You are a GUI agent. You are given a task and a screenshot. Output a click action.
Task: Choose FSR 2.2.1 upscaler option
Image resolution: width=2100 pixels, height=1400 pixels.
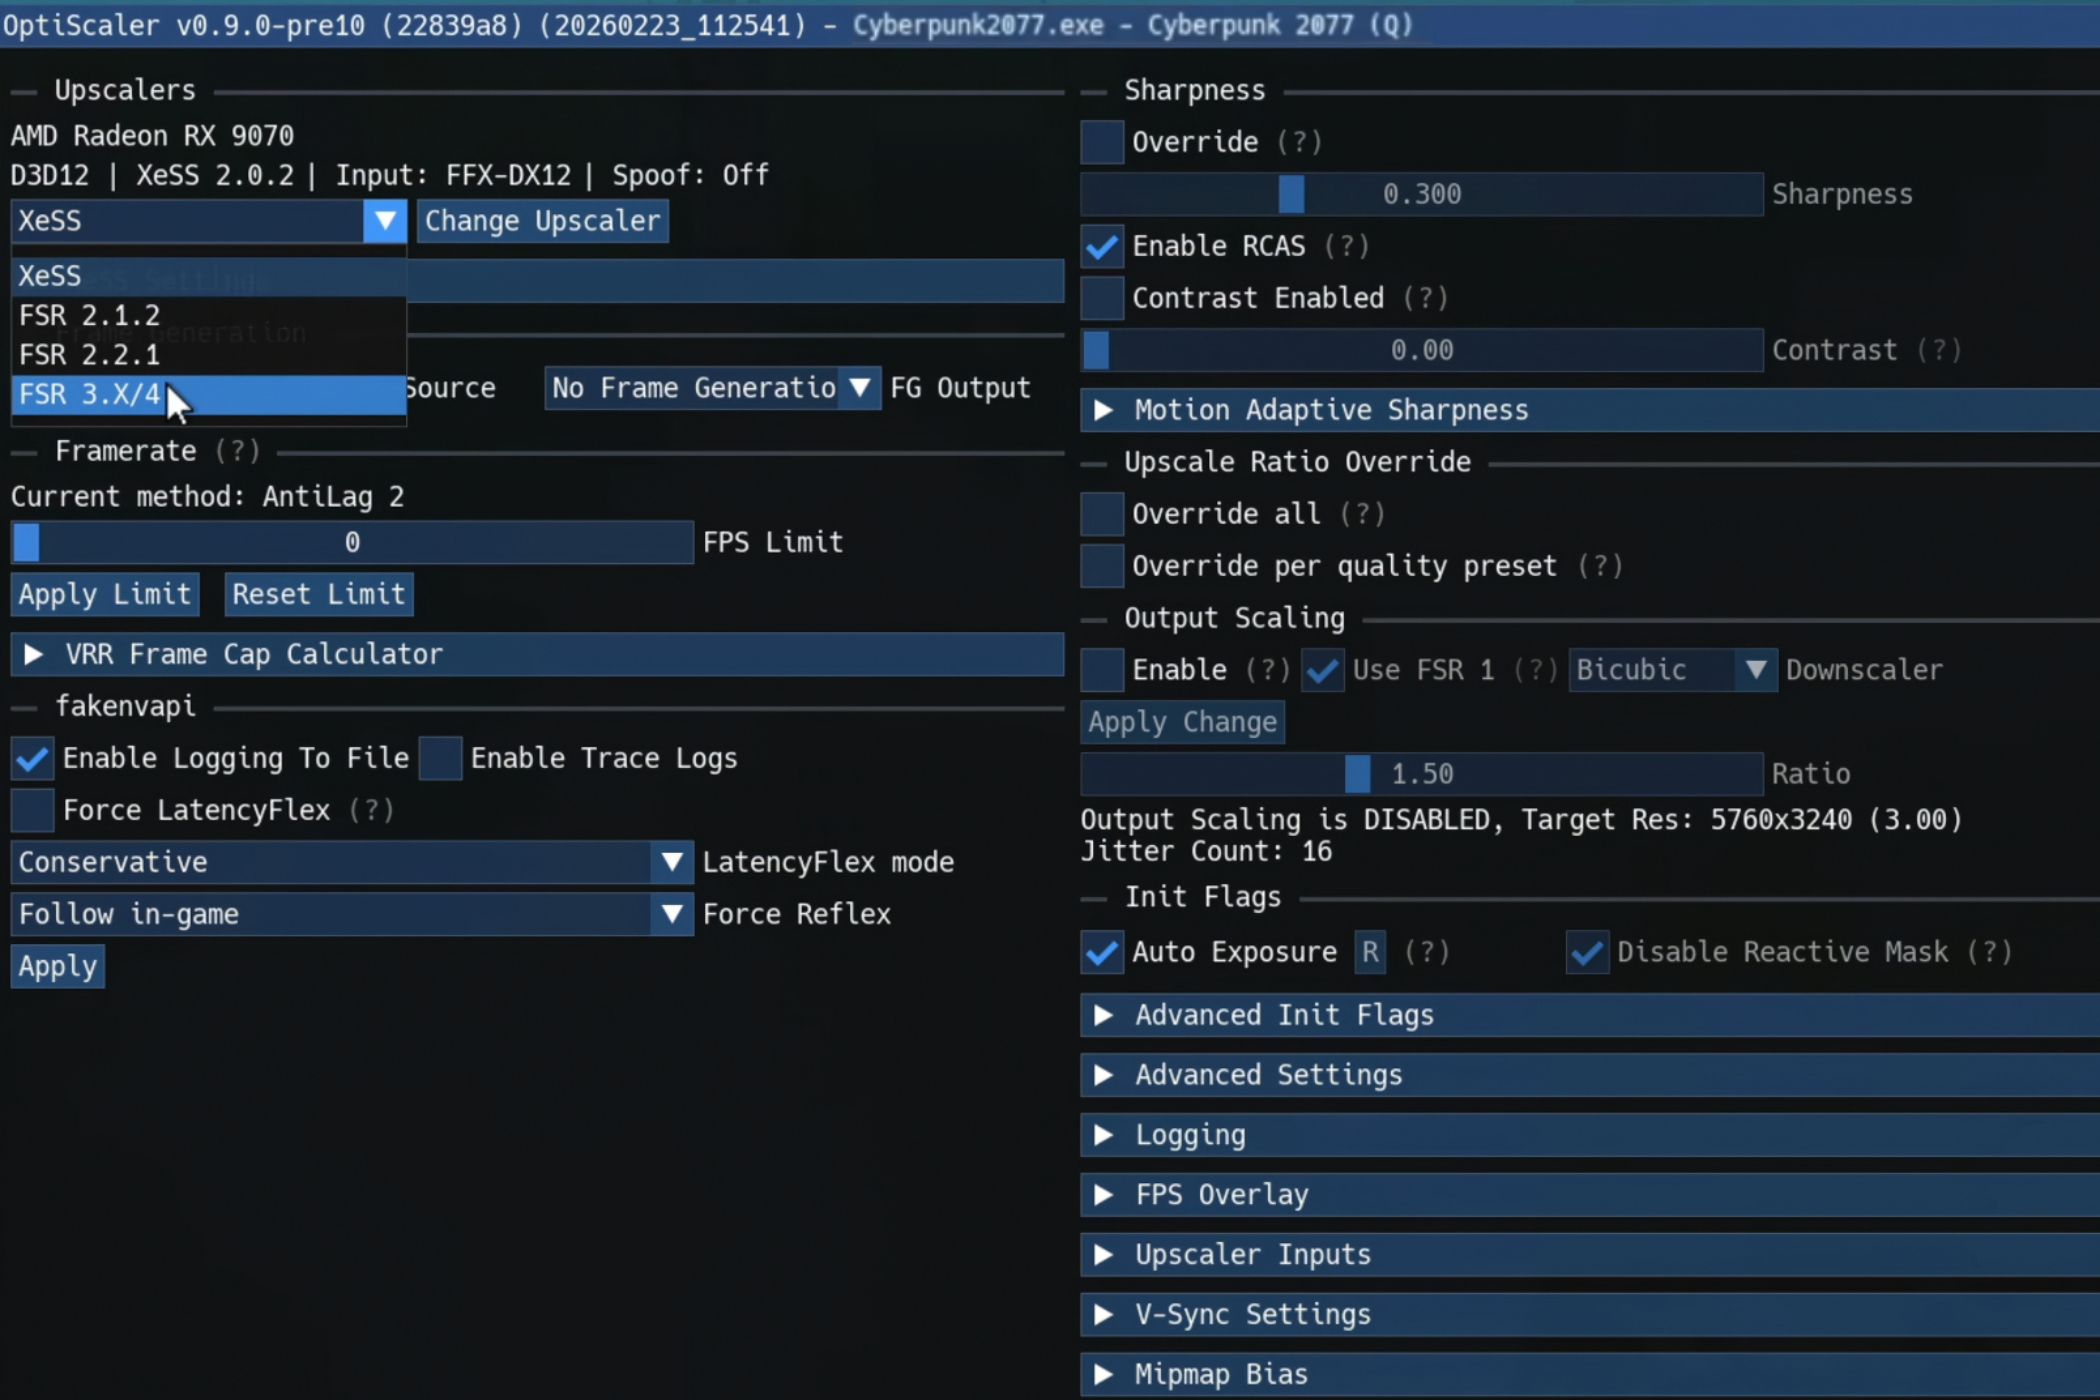[208, 355]
